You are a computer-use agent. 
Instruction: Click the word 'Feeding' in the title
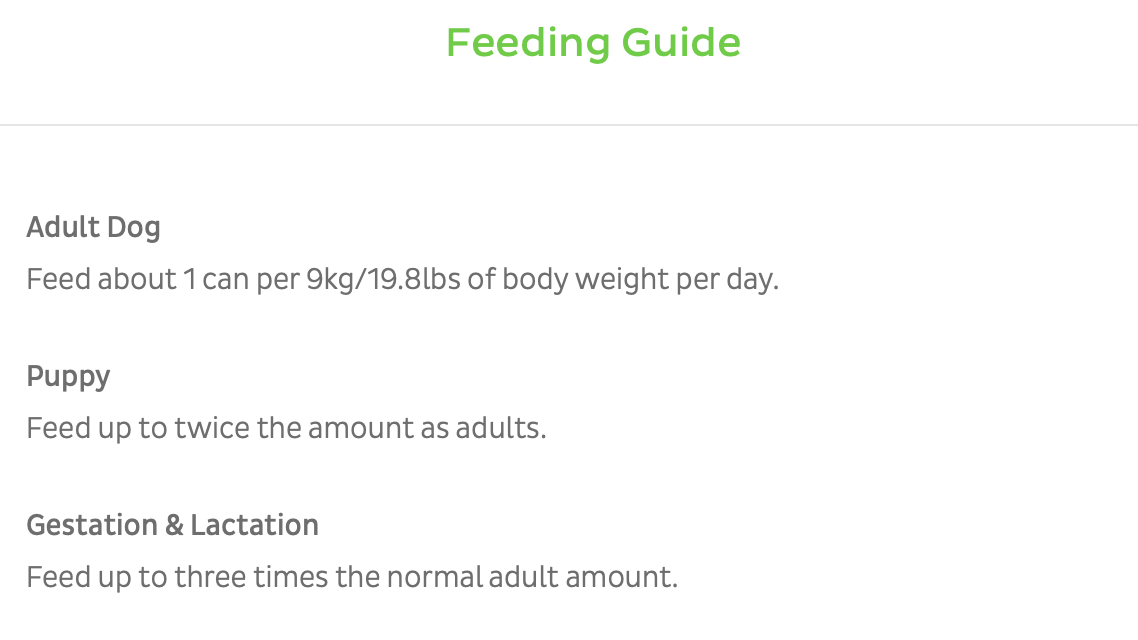click(527, 43)
